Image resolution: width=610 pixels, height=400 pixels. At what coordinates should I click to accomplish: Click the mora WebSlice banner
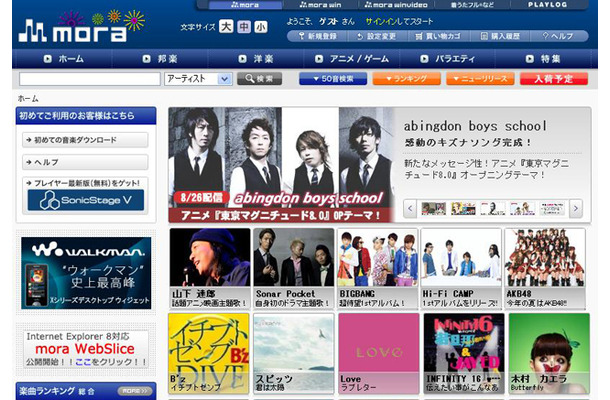(x=86, y=349)
